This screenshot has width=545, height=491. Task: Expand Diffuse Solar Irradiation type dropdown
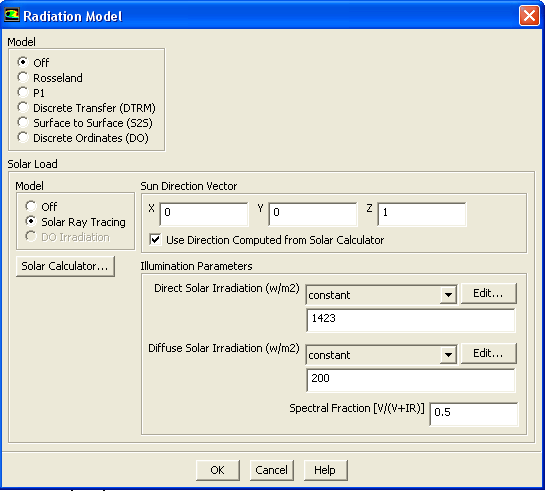point(448,355)
